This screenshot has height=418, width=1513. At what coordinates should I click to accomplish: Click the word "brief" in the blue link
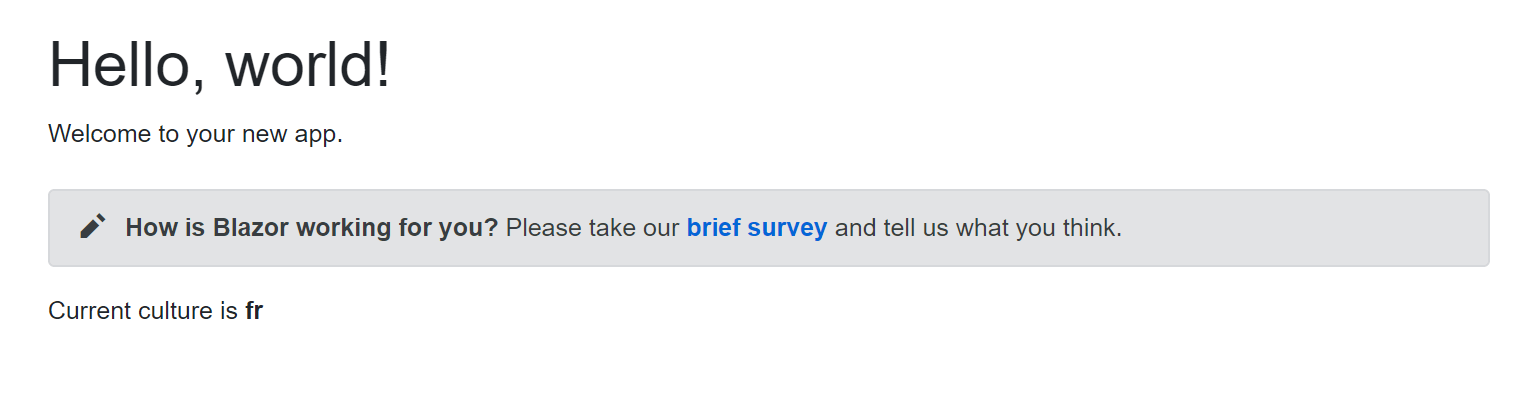click(712, 228)
